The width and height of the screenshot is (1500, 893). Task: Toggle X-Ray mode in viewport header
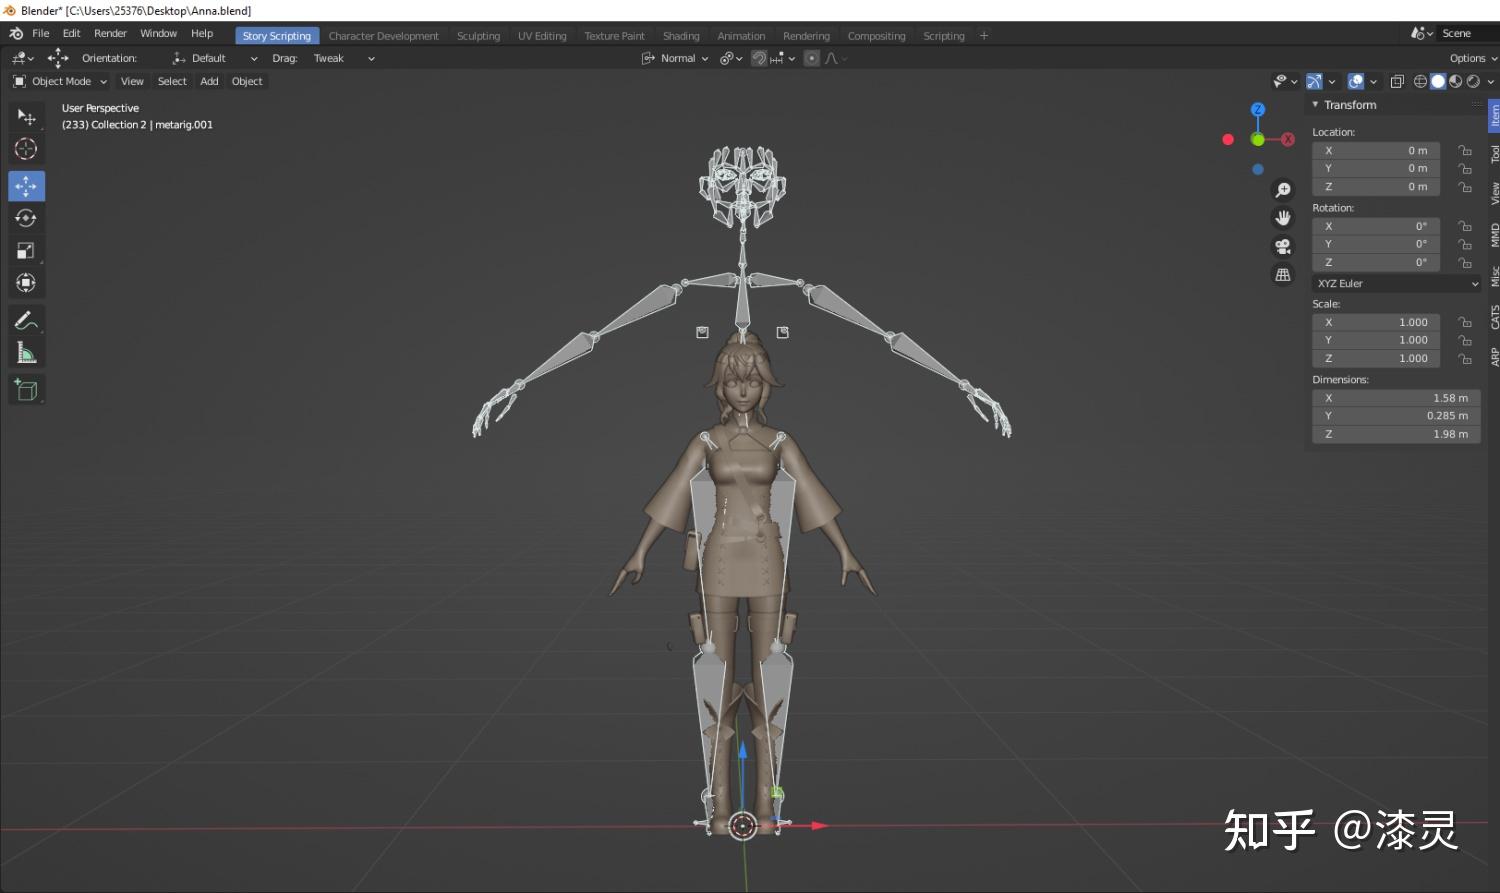coord(1398,81)
